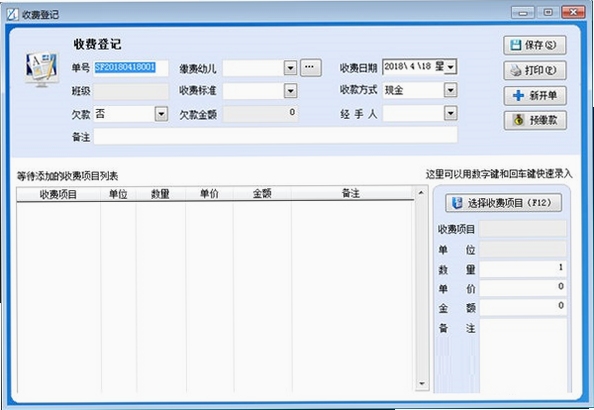This screenshot has height=410, width=594.
Task: Click the 收费项目 column header
Action: [58, 194]
